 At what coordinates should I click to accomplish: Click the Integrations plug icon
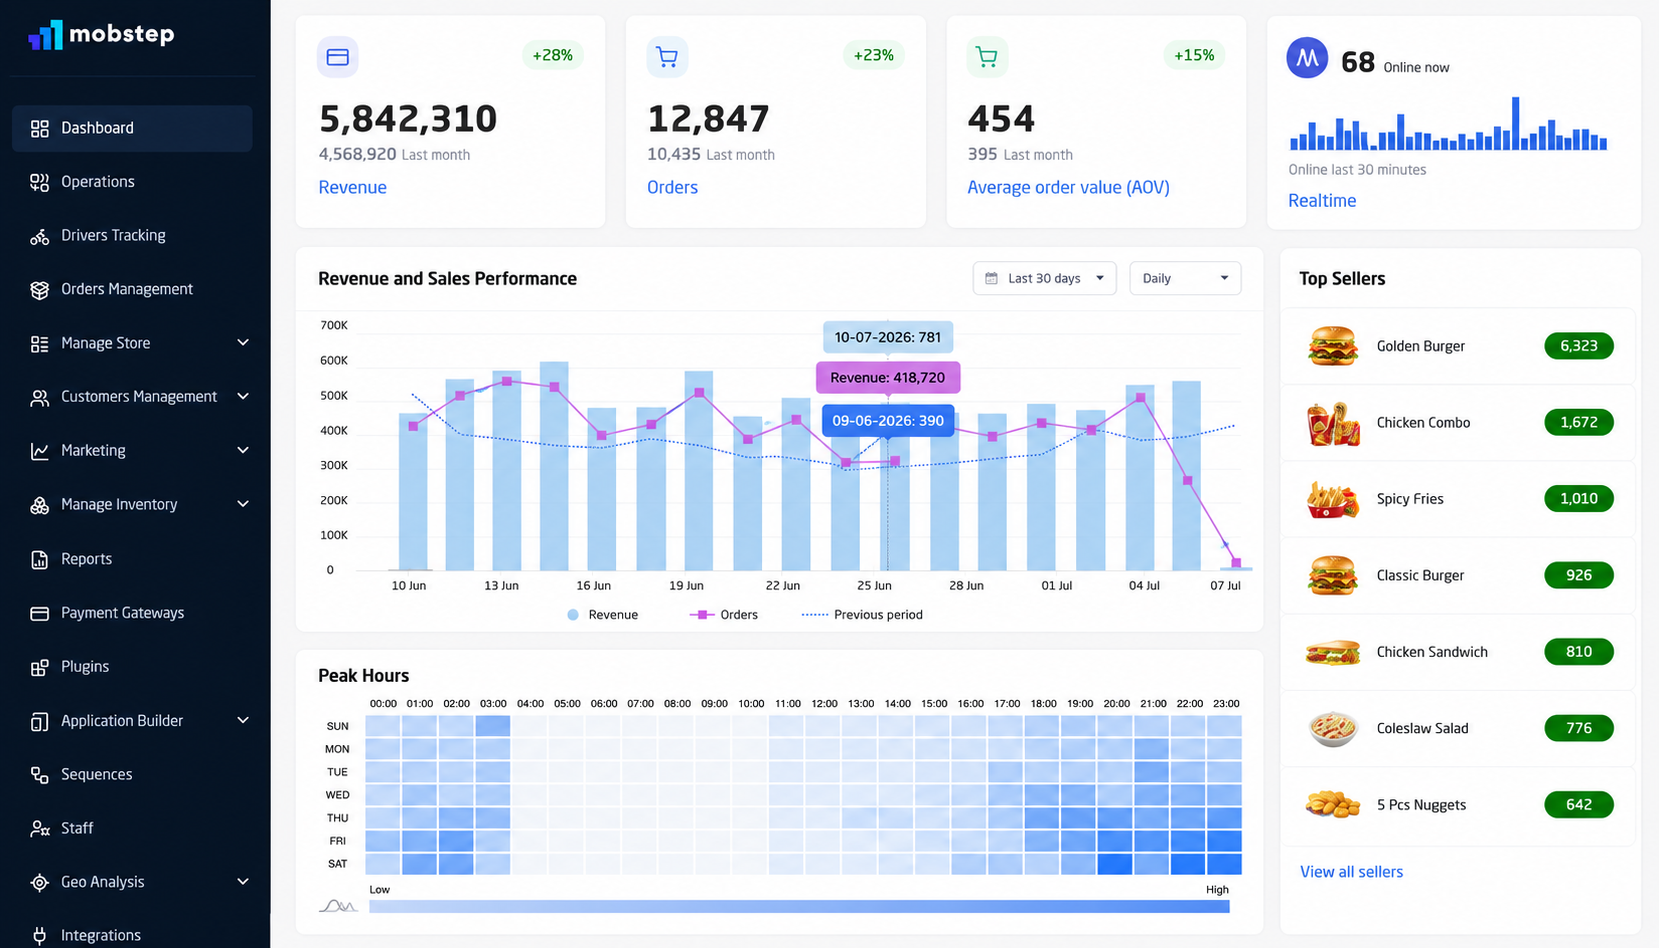point(40,936)
